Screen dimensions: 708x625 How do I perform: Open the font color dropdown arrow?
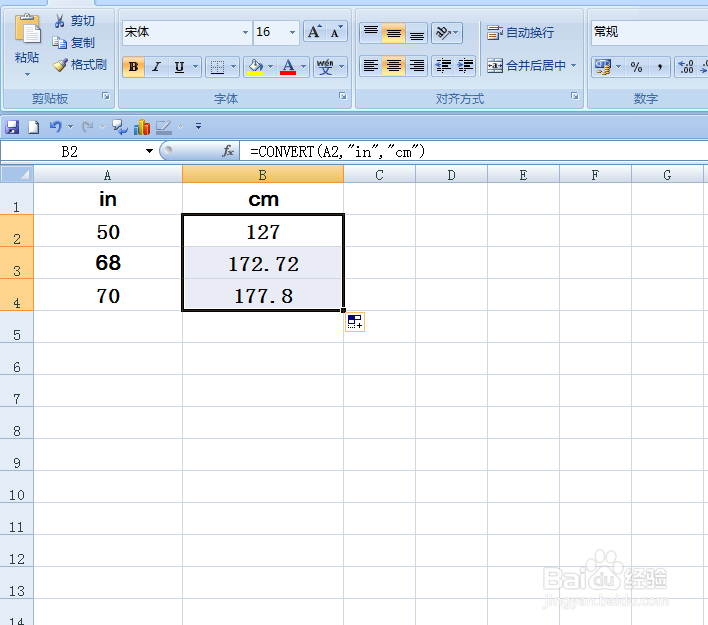point(303,67)
